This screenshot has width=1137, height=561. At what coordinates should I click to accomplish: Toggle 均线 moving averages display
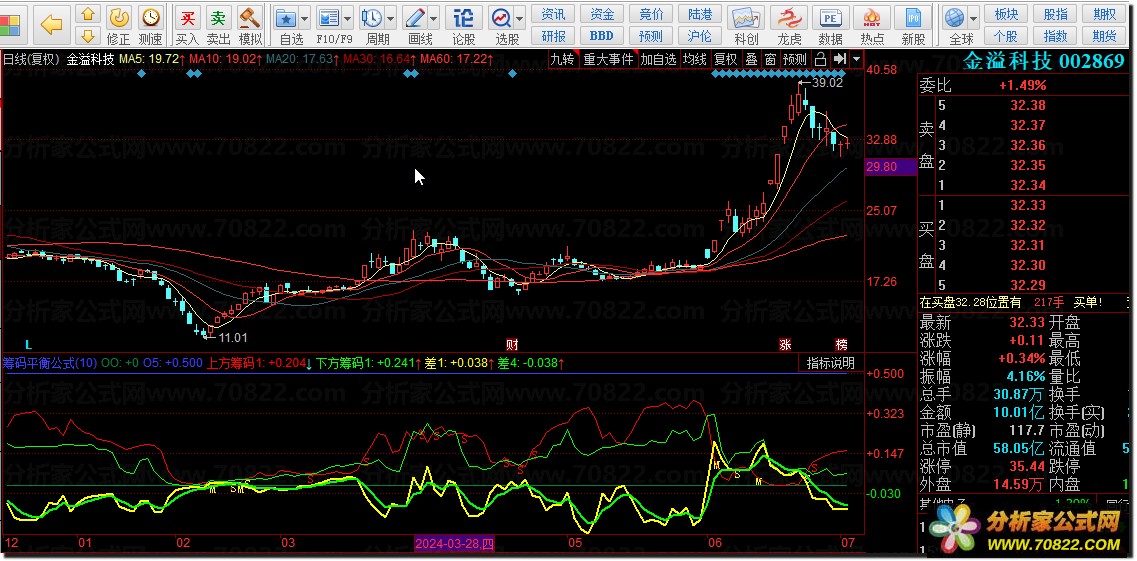point(695,59)
